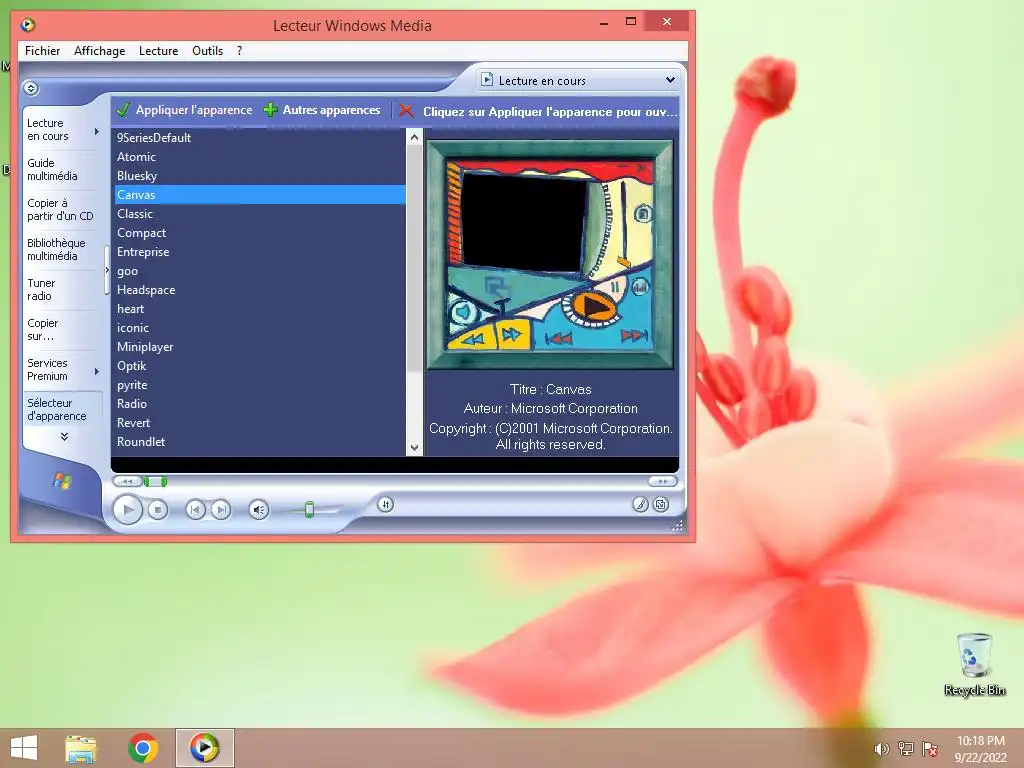Click the Windows logo in player corner

(62, 481)
